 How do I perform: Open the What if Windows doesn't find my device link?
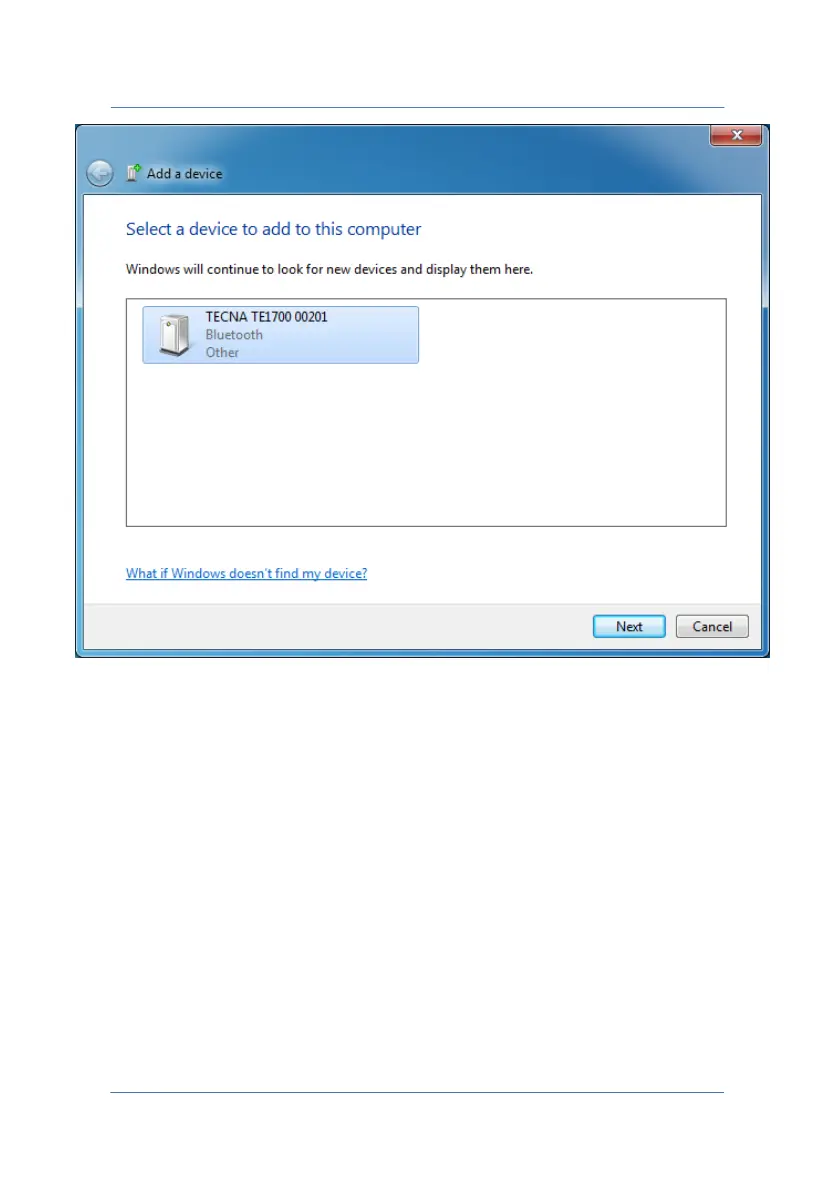246,573
